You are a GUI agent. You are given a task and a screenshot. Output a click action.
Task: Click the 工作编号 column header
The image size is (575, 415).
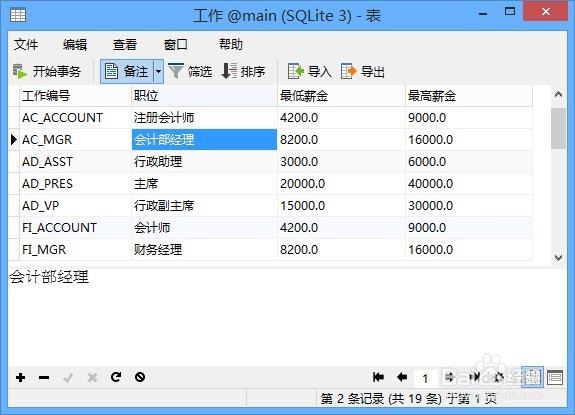point(75,96)
